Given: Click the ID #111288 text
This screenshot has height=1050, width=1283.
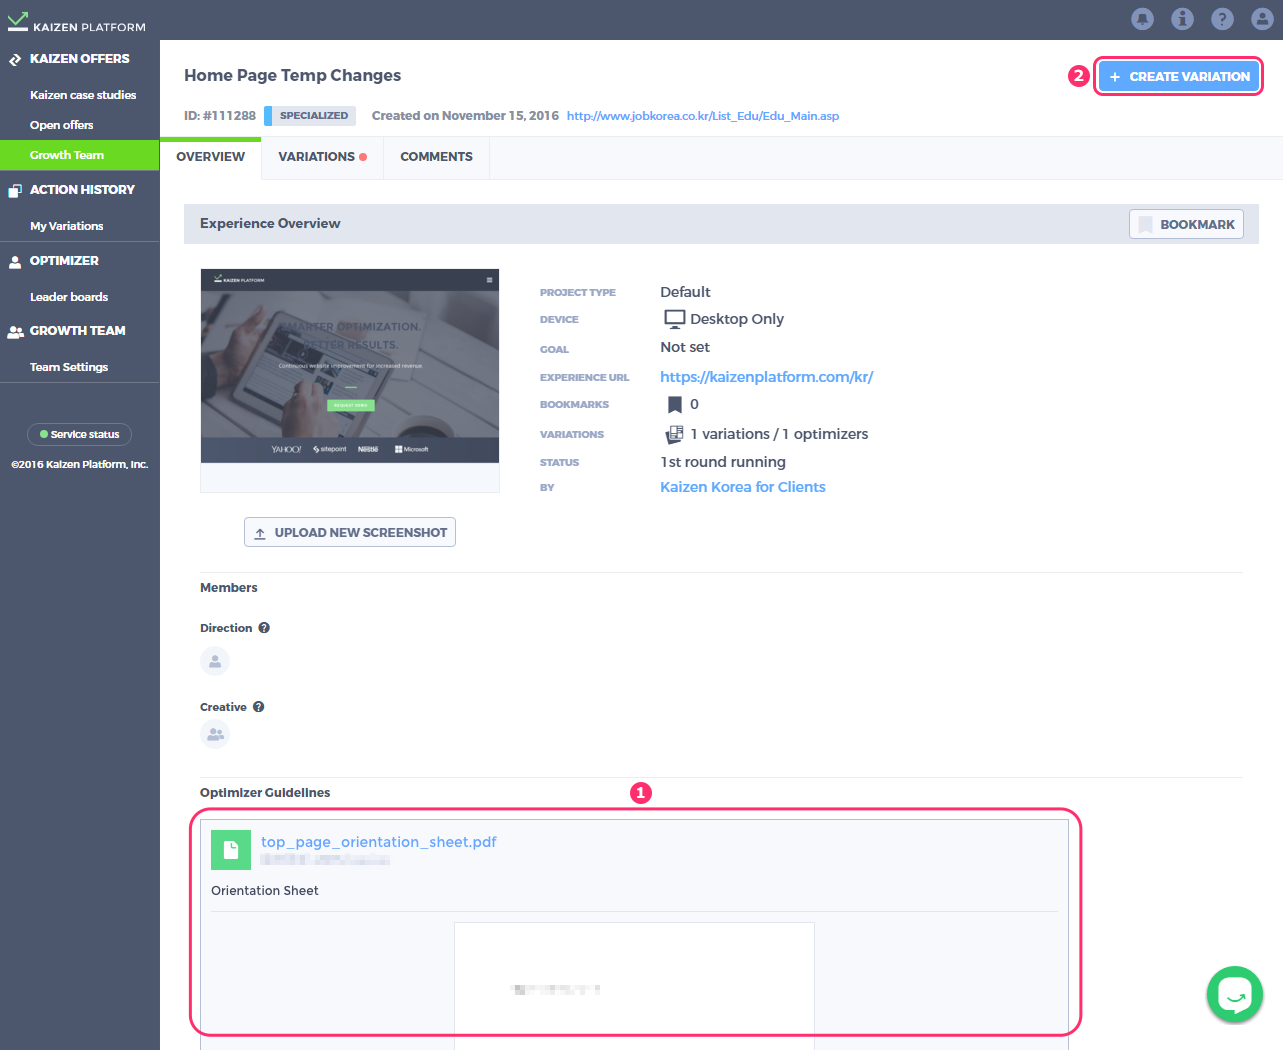Looking at the screenshot, I should click(x=220, y=116).
